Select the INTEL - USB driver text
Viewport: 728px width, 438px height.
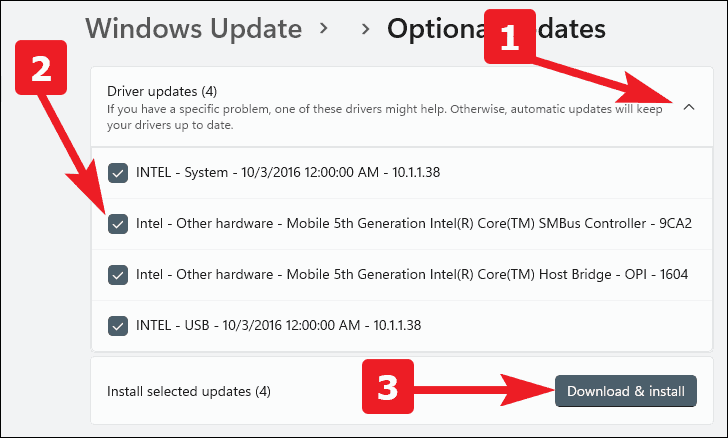pos(279,325)
